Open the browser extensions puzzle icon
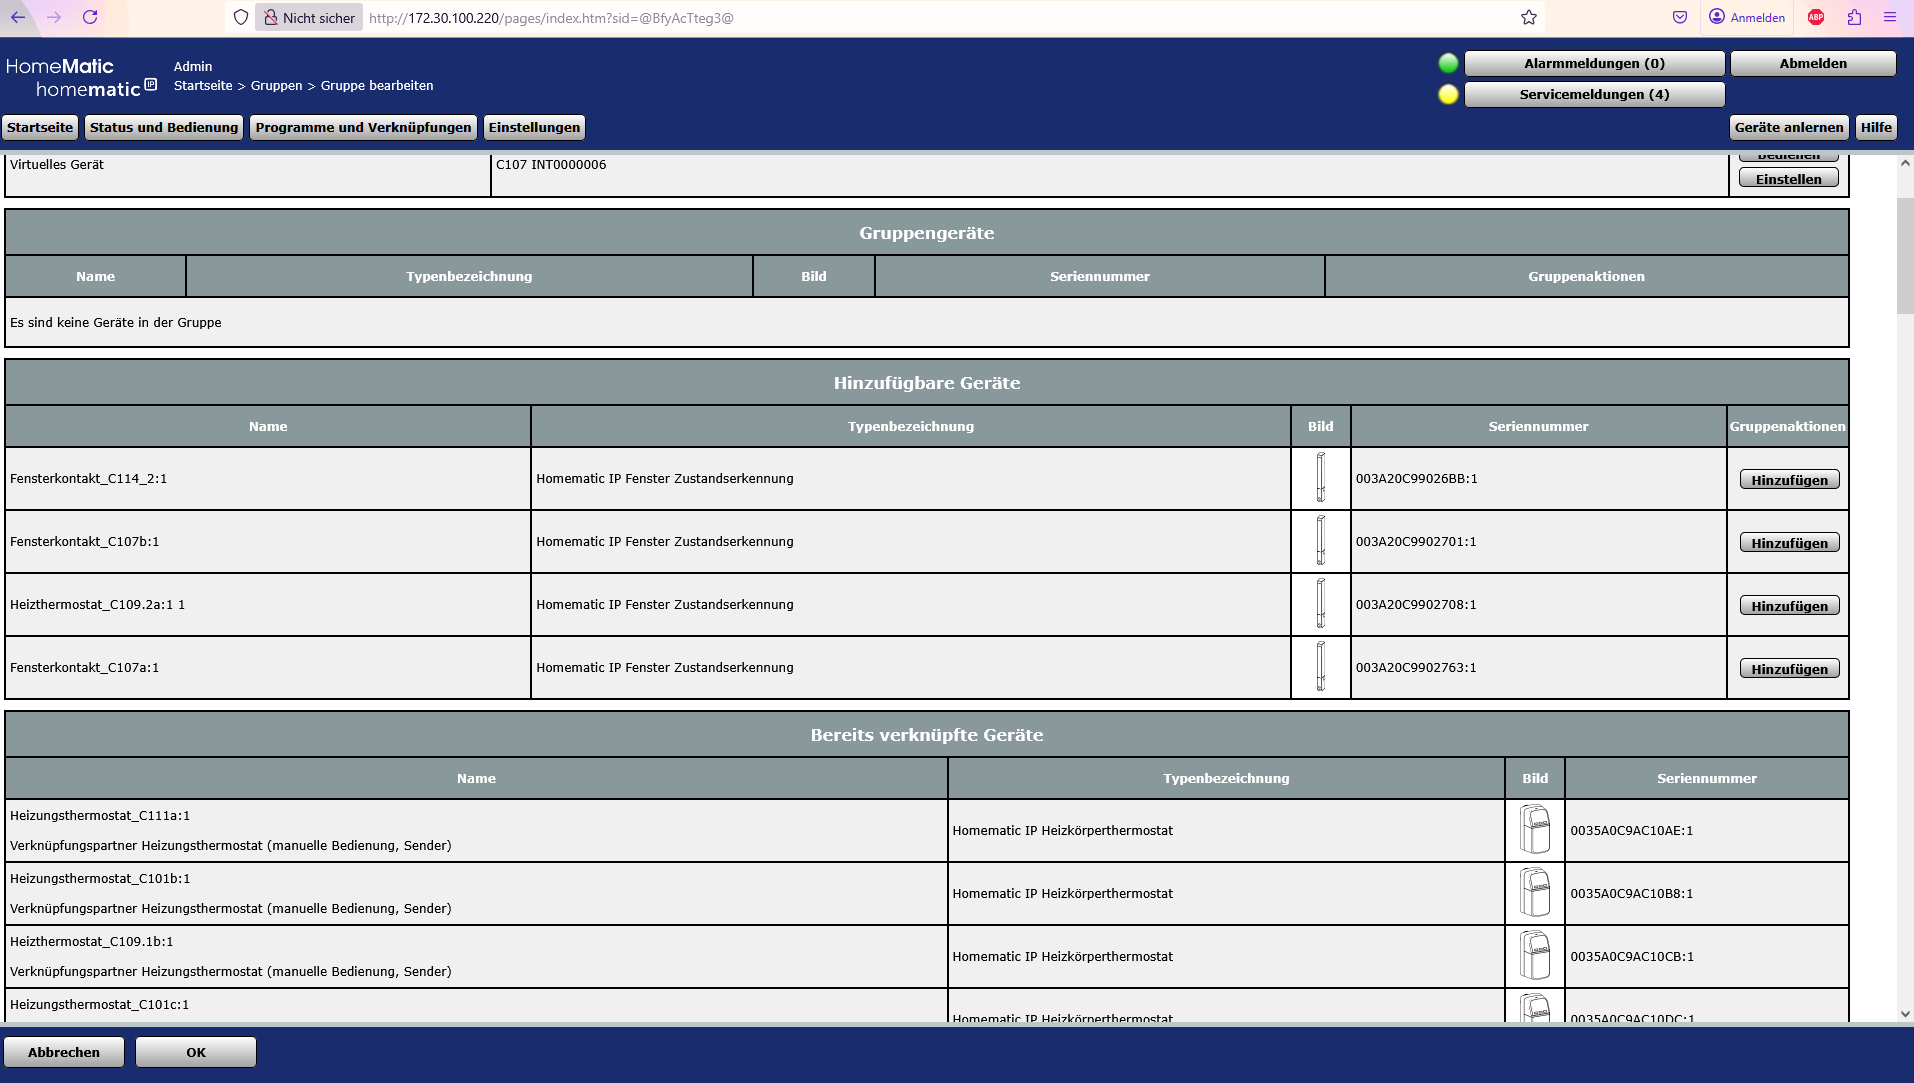Screen dimensions: 1914x1083 point(1854,17)
